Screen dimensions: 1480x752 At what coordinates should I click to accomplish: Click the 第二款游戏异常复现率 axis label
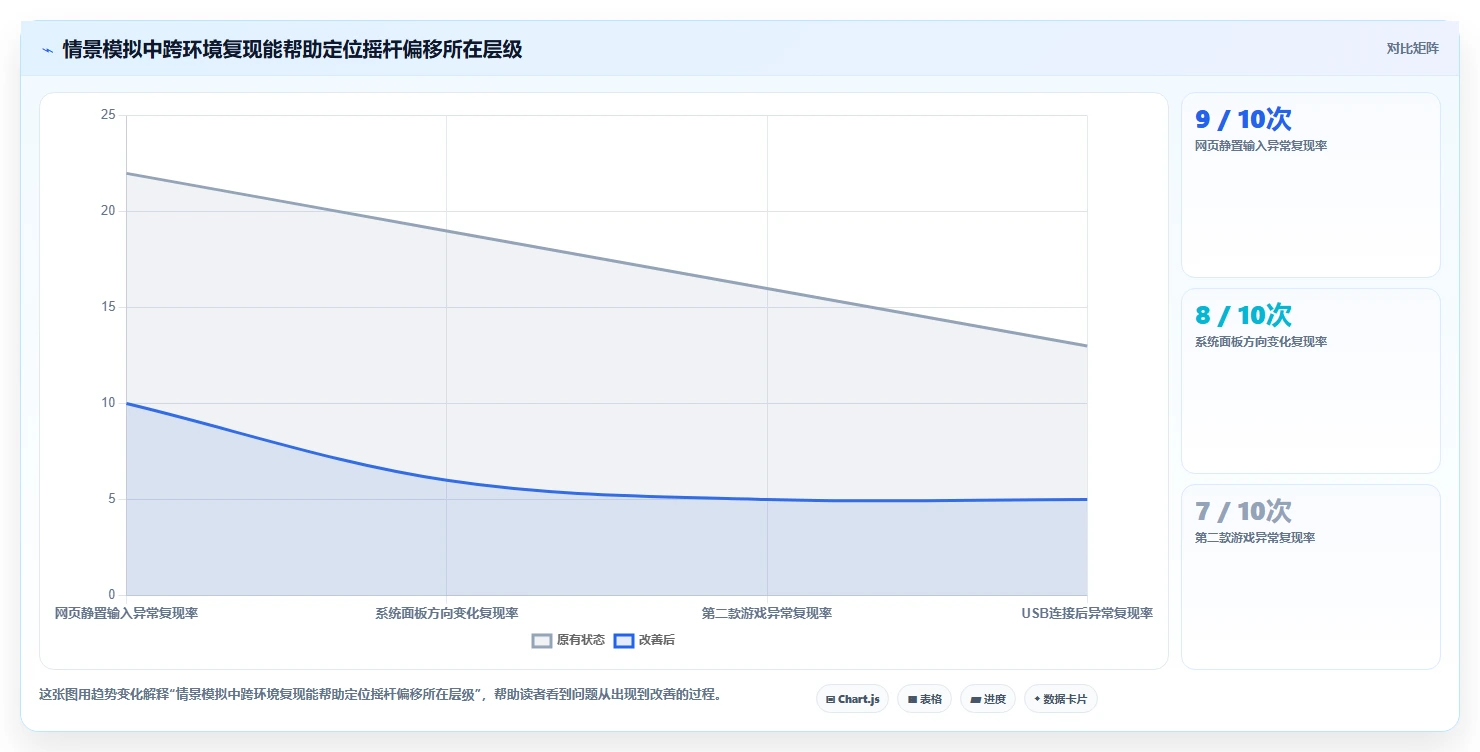point(767,613)
